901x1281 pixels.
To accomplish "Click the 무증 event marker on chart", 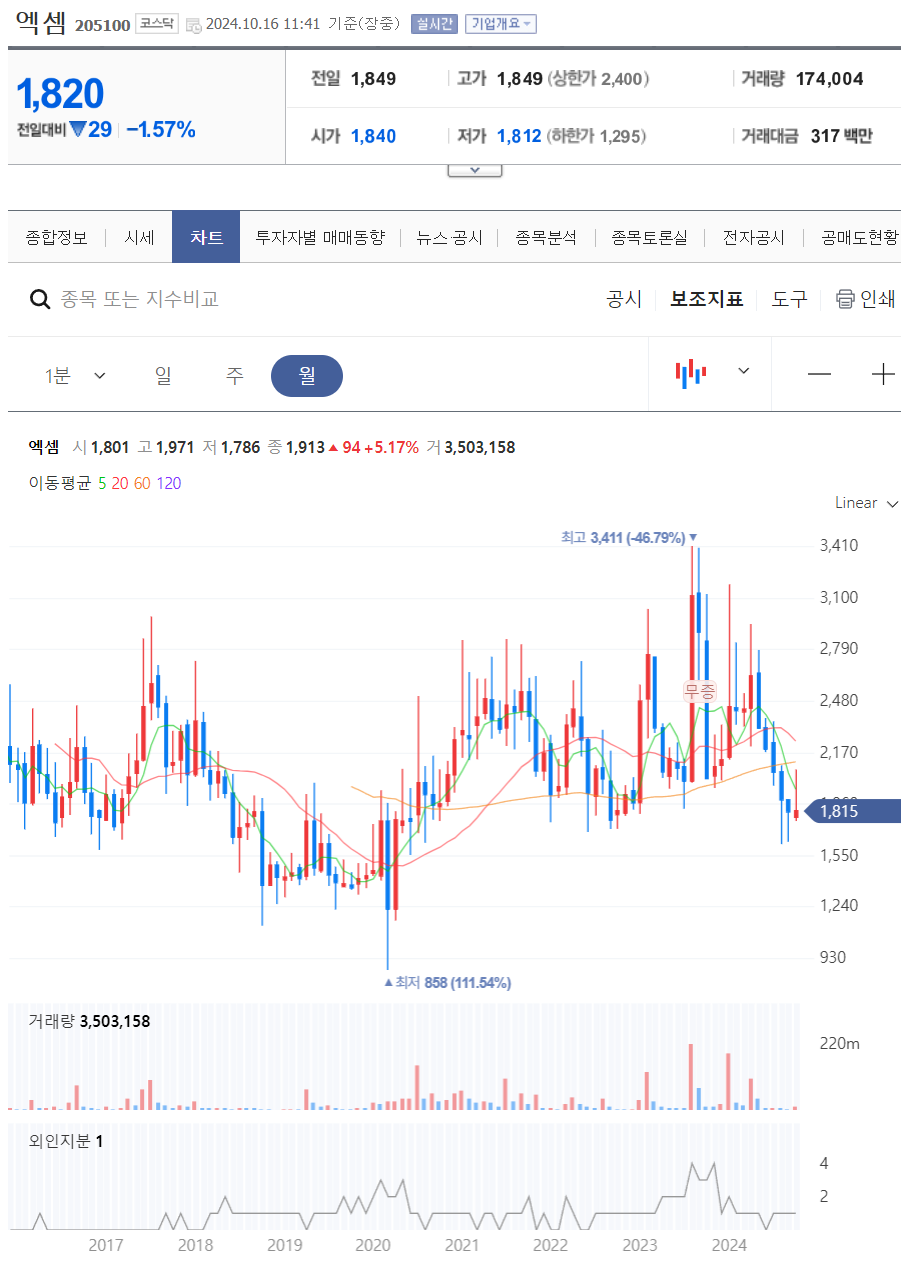I will click(700, 690).
